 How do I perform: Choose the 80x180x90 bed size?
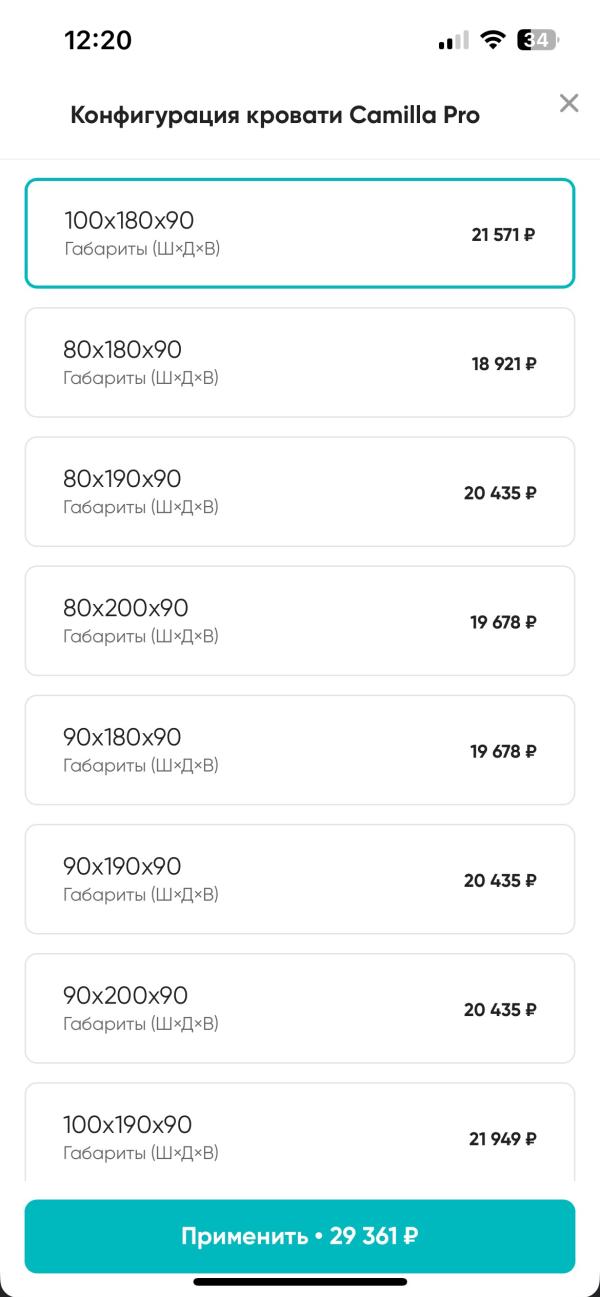[300, 362]
